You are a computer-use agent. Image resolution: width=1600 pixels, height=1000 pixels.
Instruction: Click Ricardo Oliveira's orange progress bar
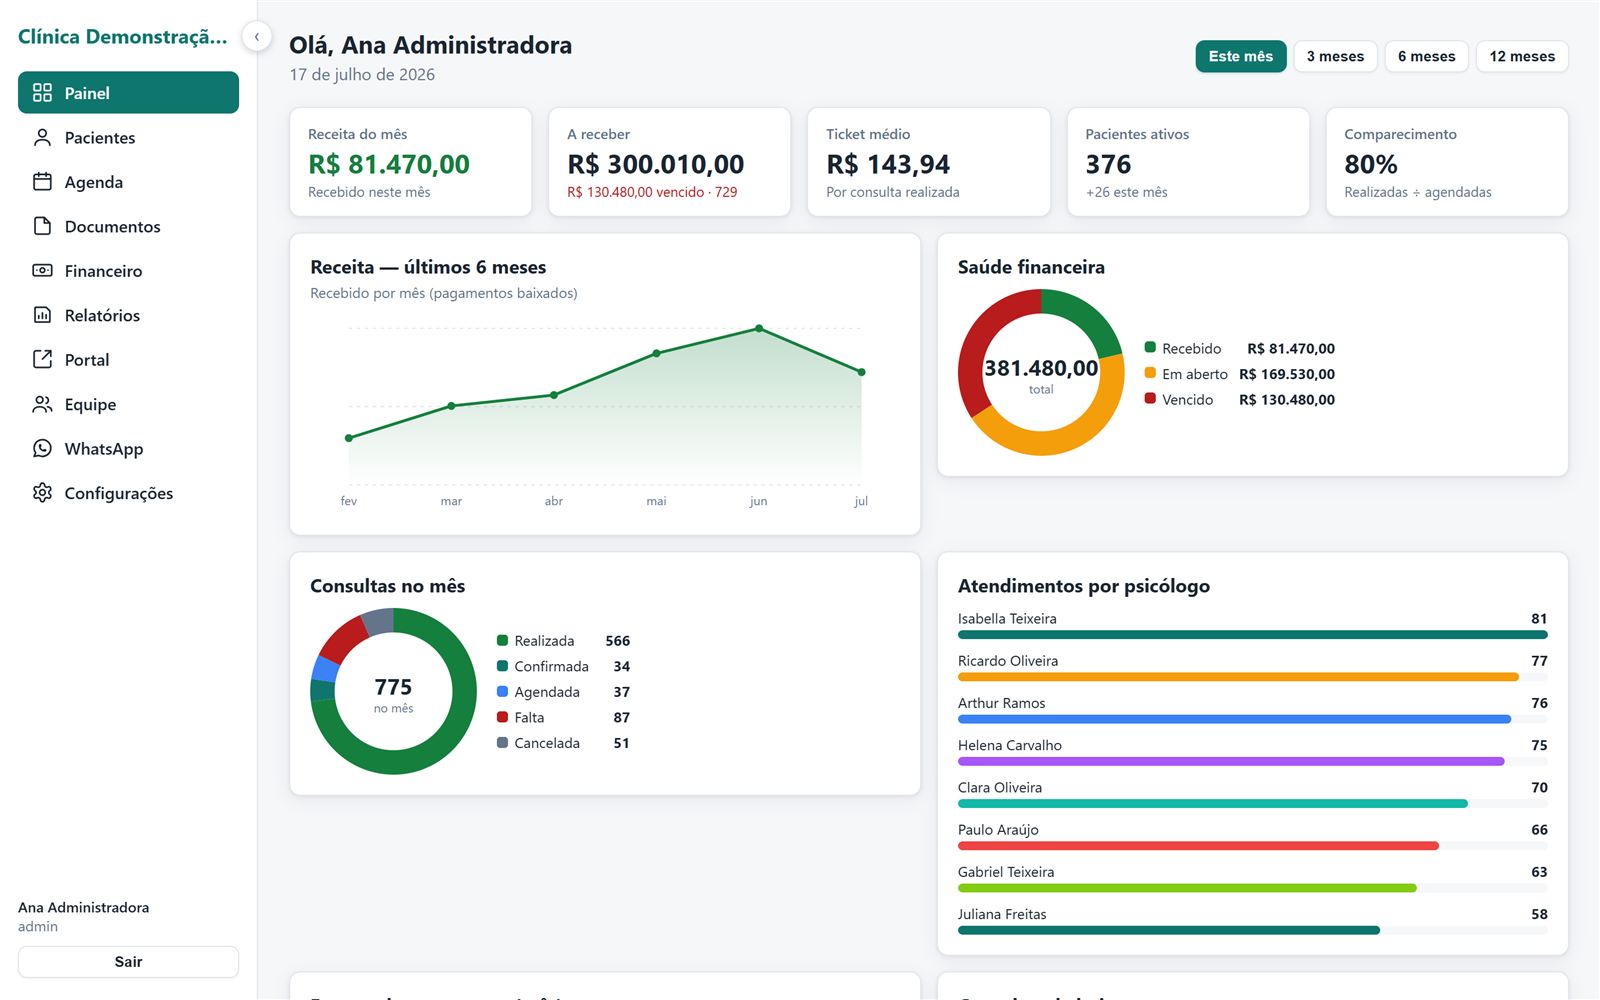coord(1238,677)
